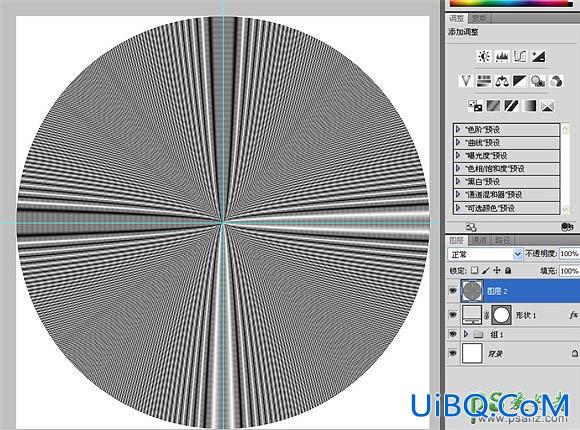Select layer named 形状 1
580x430 pixels.
[x=526, y=315]
